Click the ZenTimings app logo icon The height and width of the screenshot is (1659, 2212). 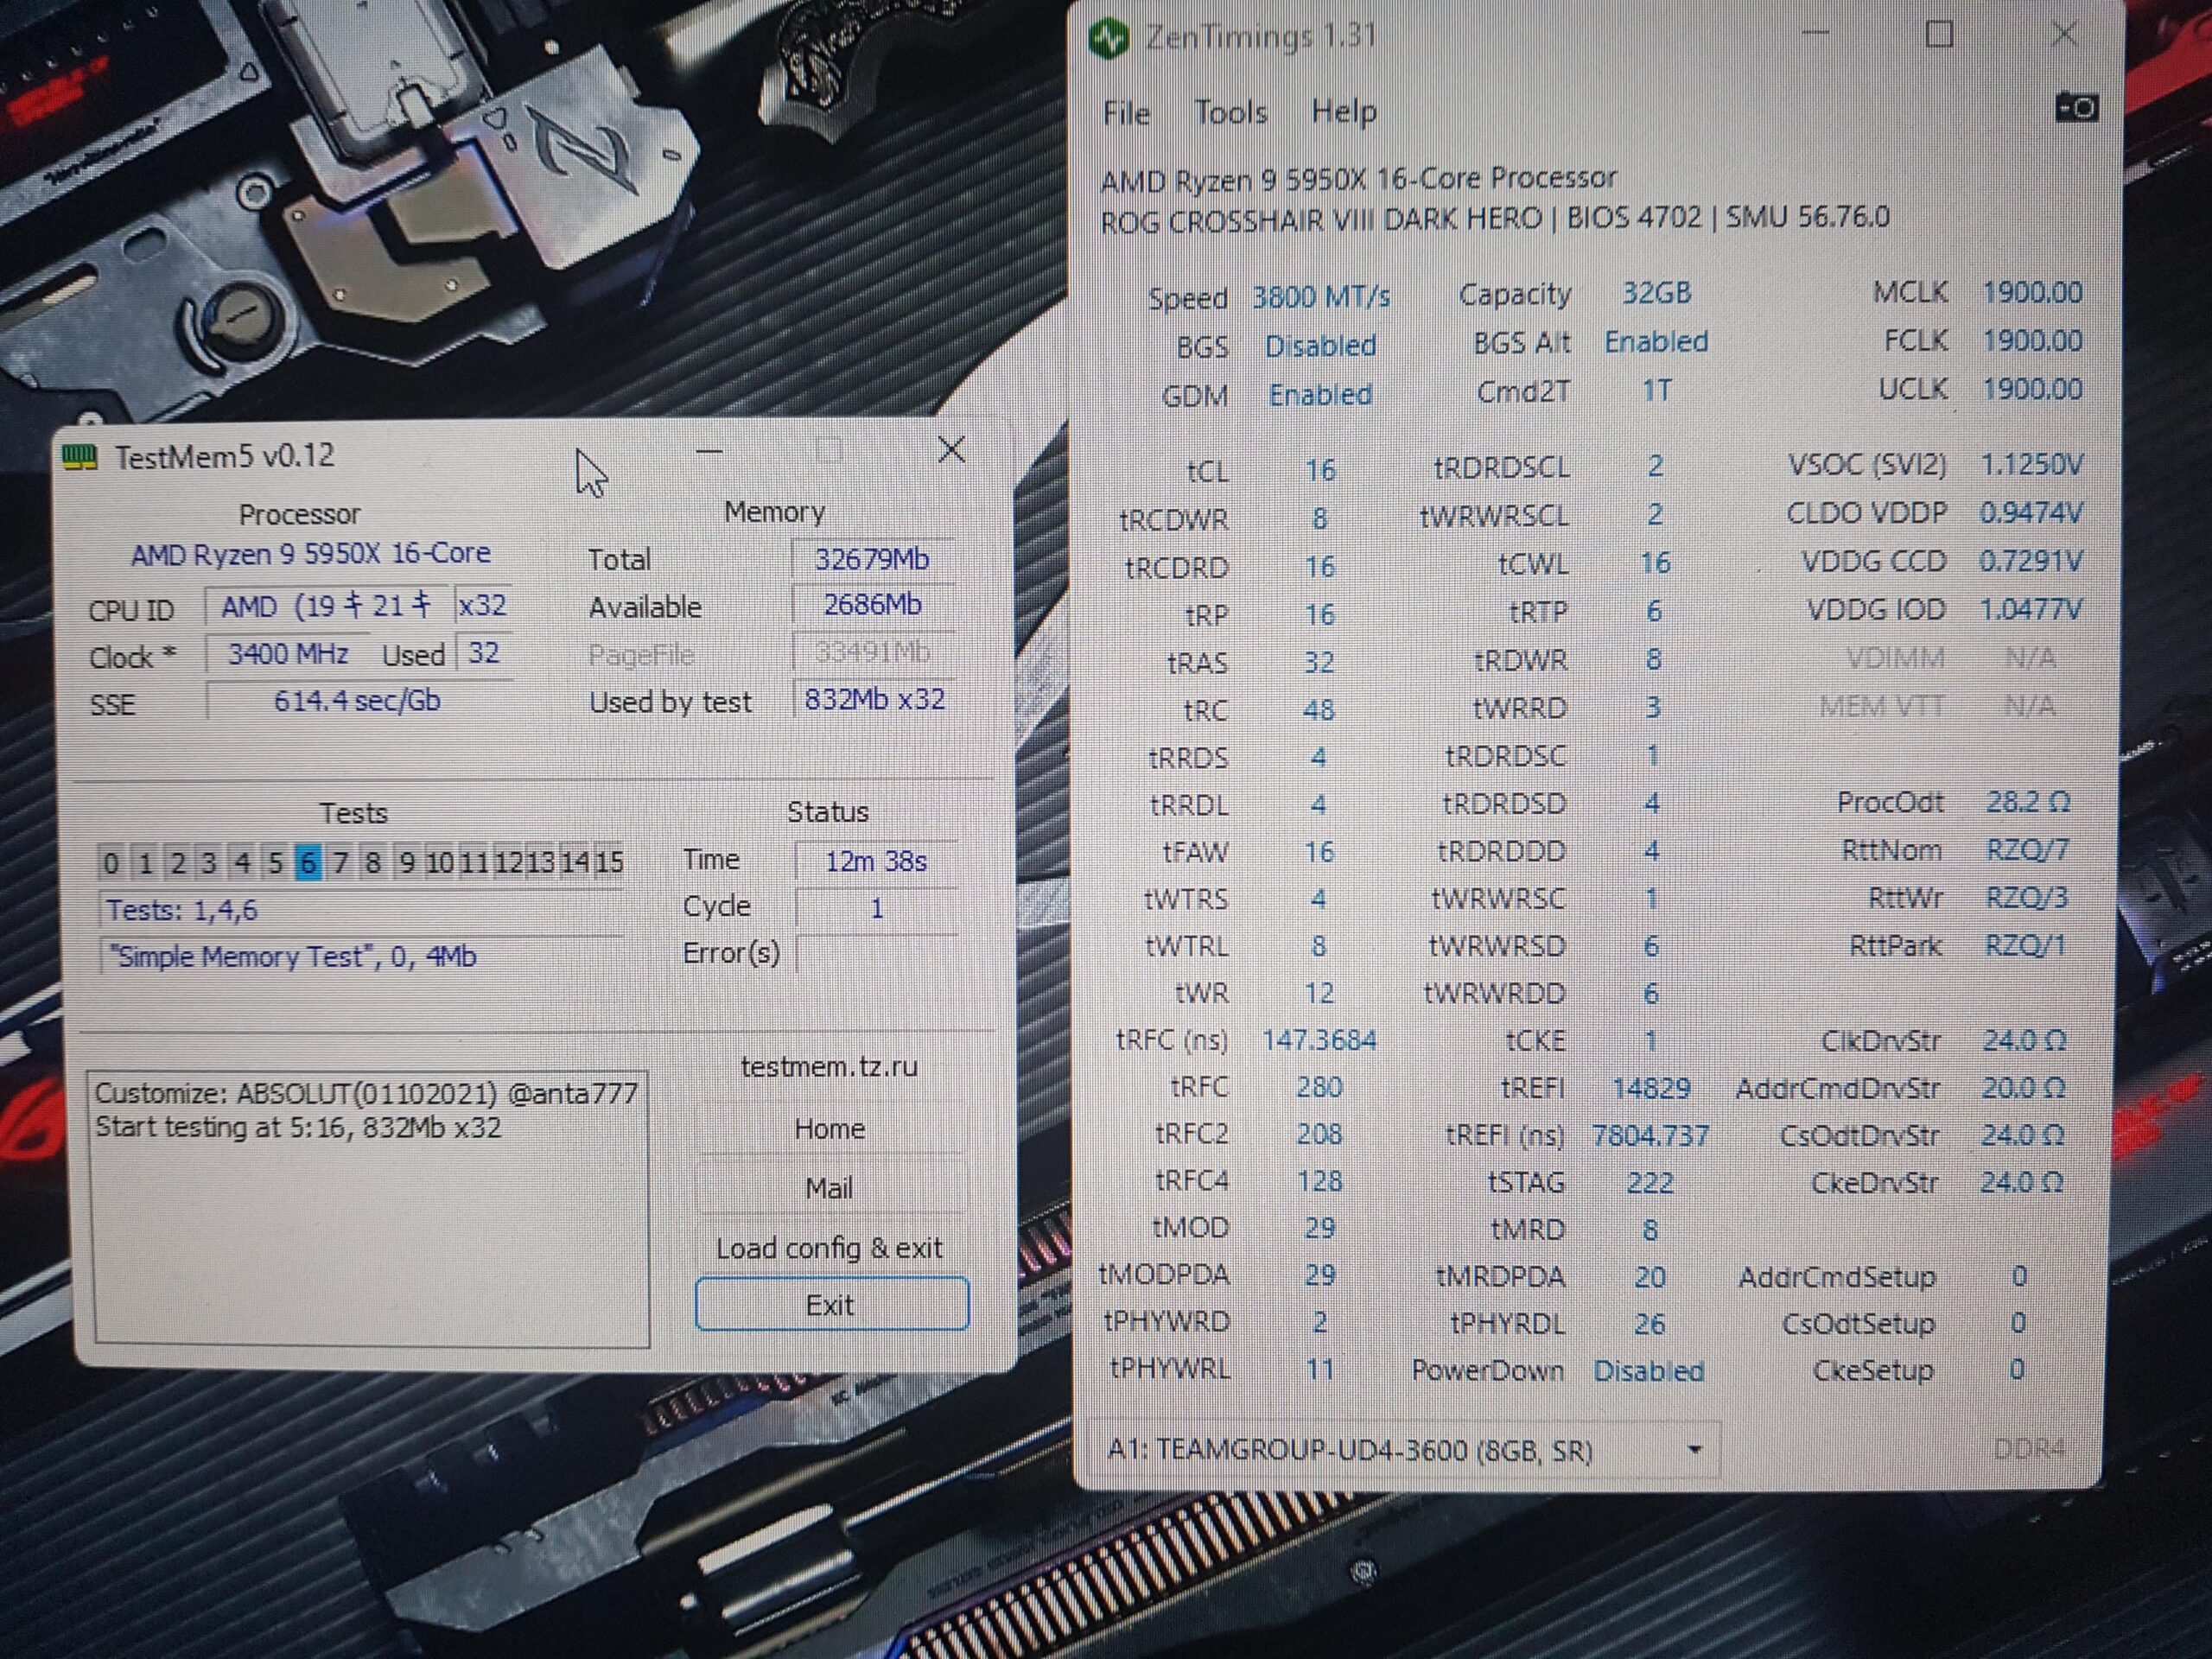point(1109,38)
